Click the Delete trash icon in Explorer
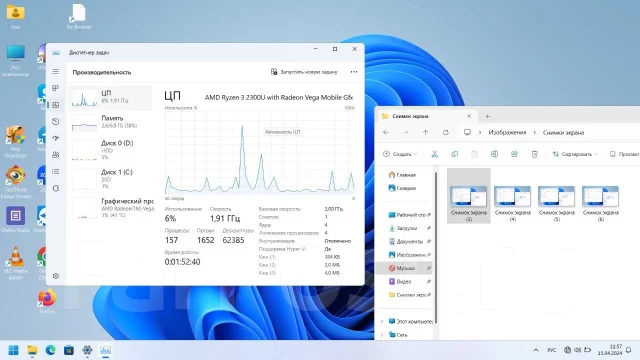Image resolution: width=640 pixels, height=360 pixels. pos(534,154)
